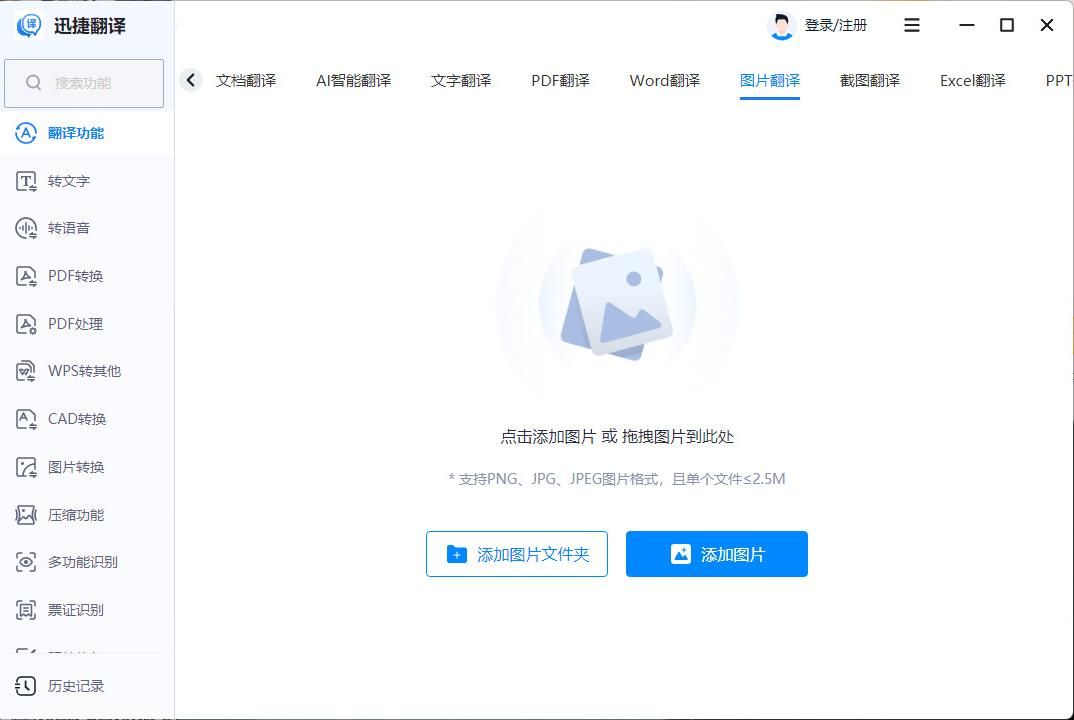1074x720 pixels.
Task: Open the hamburger menu icon
Action: point(912,25)
